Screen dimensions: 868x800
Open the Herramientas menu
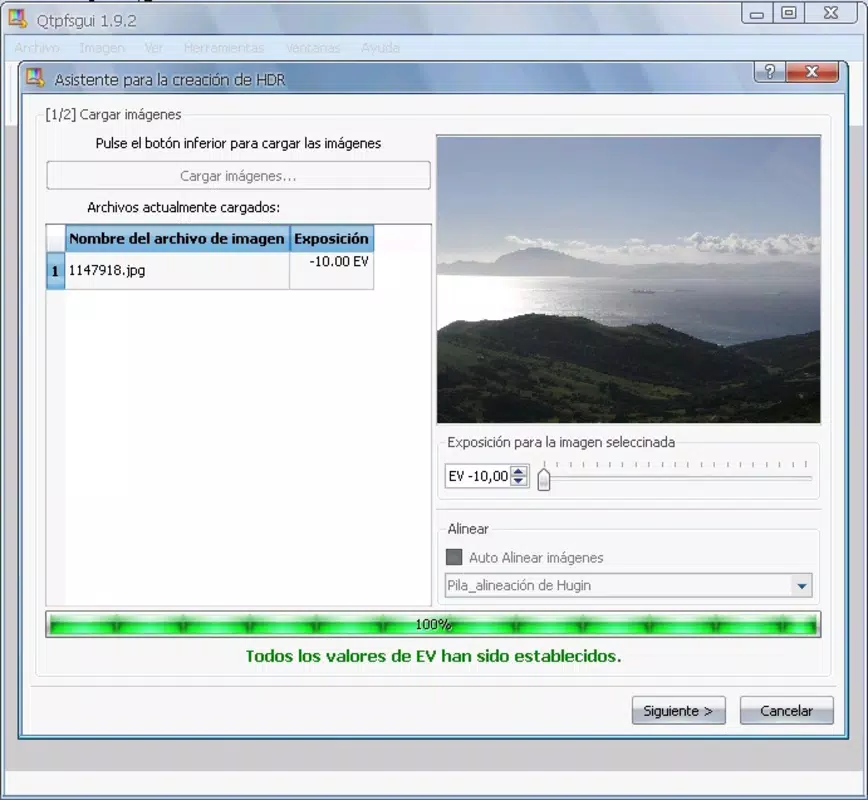[224, 48]
